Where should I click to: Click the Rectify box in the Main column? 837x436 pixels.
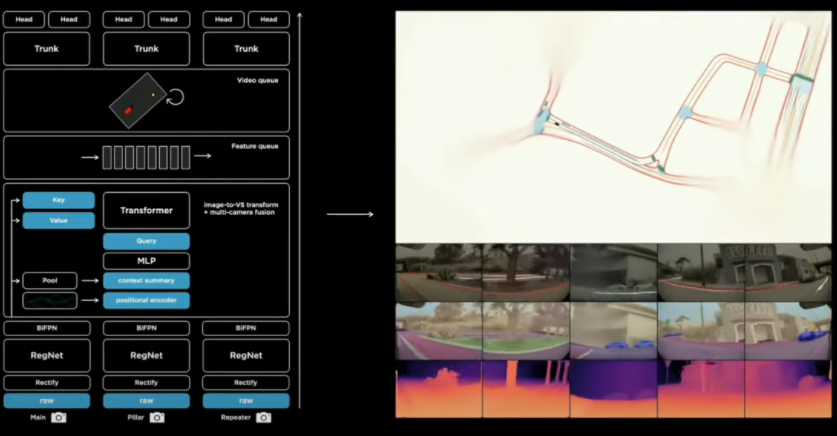[x=47, y=383]
